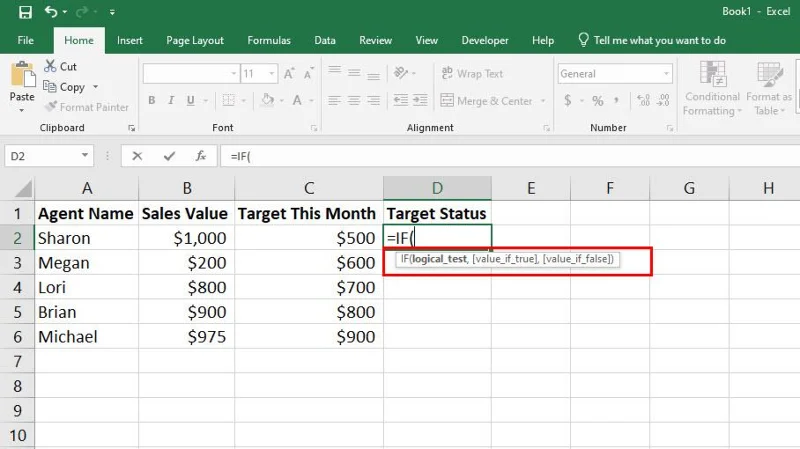The width and height of the screenshot is (800, 449).
Task: Click the Undo arrow icon
Action: pyautogui.click(x=51, y=11)
